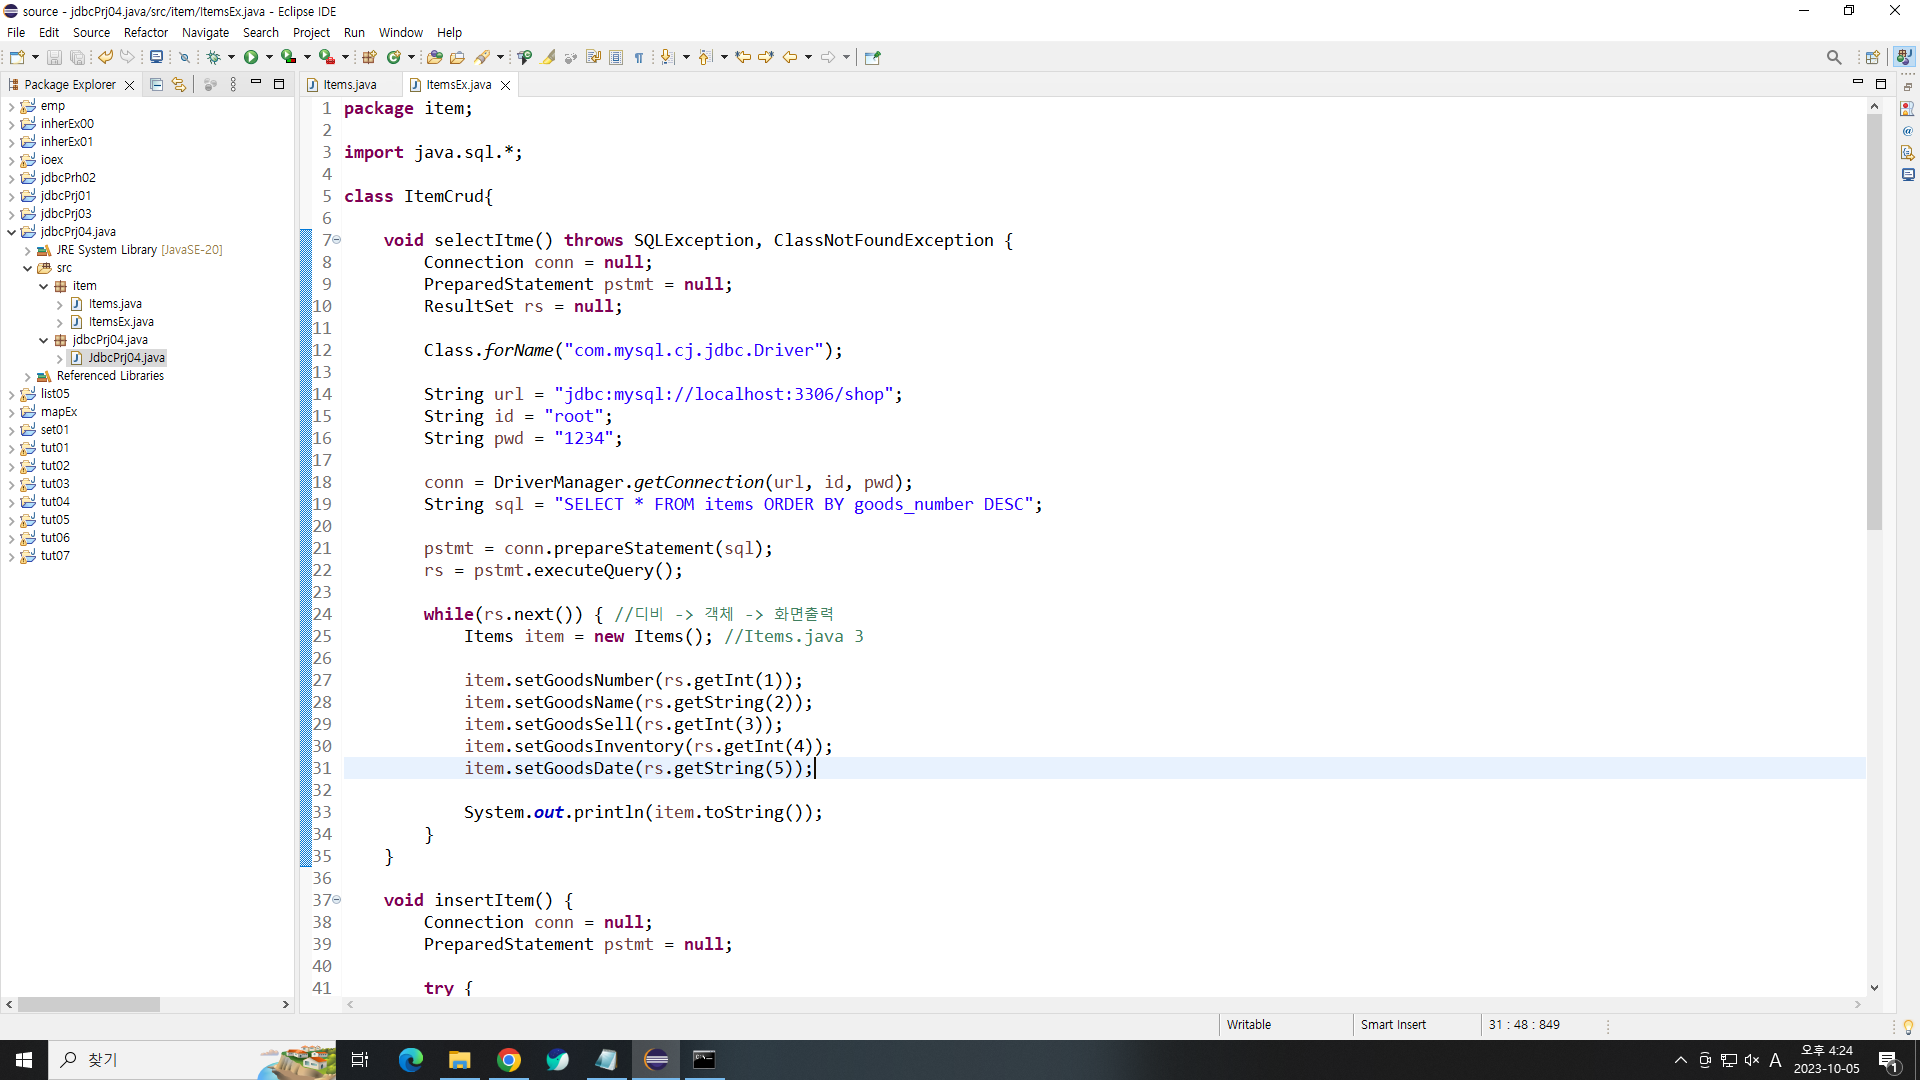Expand the Referenced Libraries node
1920x1080 pixels.
click(x=27, y=376)
